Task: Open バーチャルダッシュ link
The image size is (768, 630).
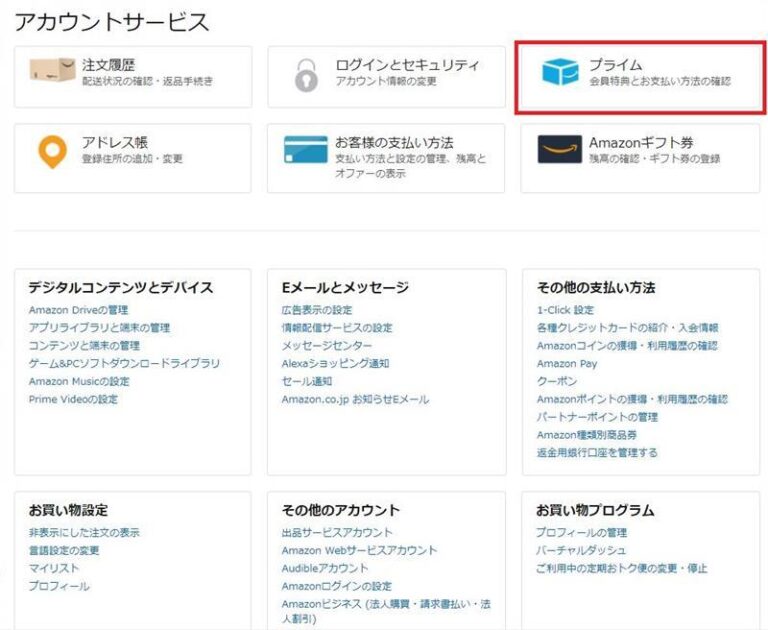Action: tap(581, 550)
